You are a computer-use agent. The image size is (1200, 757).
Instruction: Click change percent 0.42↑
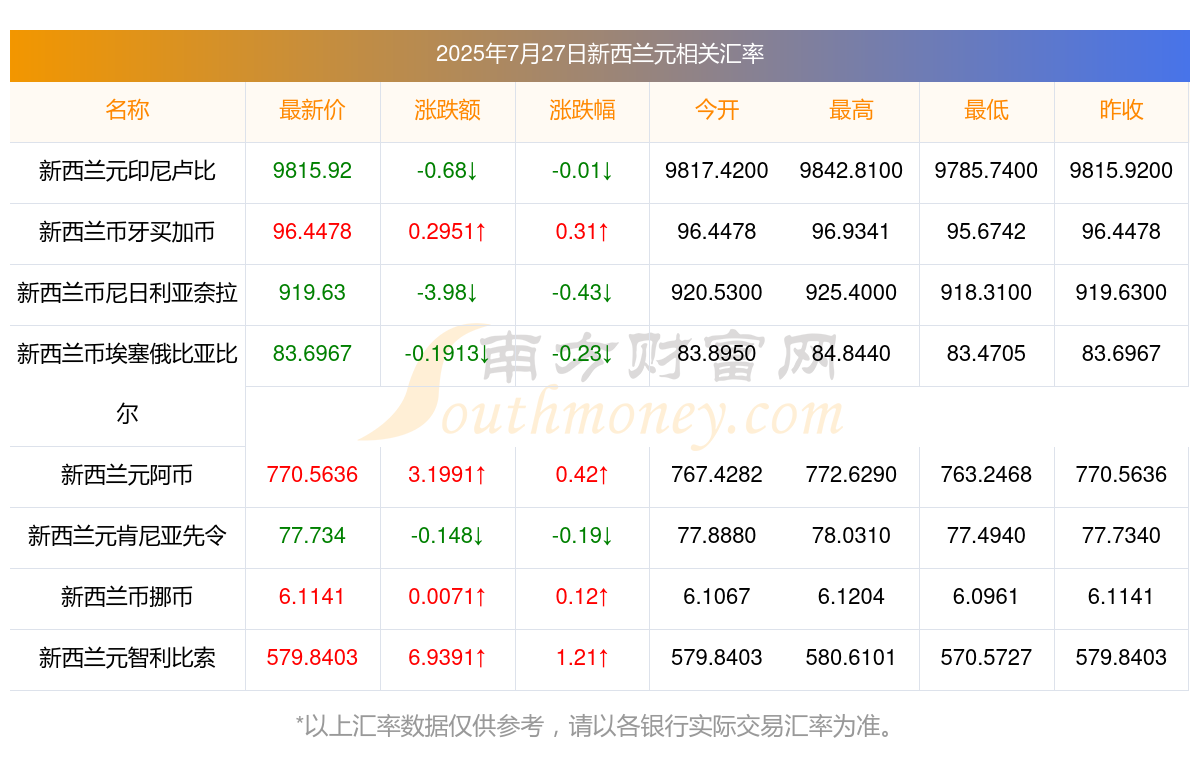point(582,475)
